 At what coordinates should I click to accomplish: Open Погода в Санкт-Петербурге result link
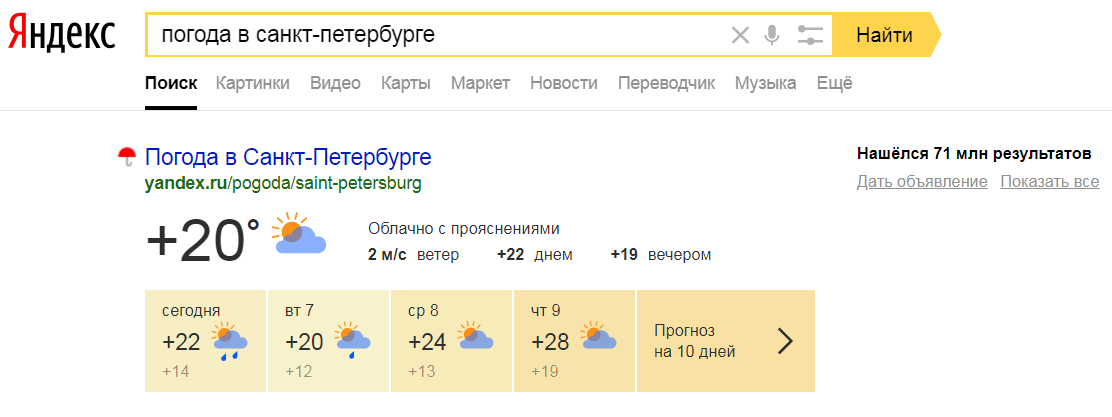[288, 157]
